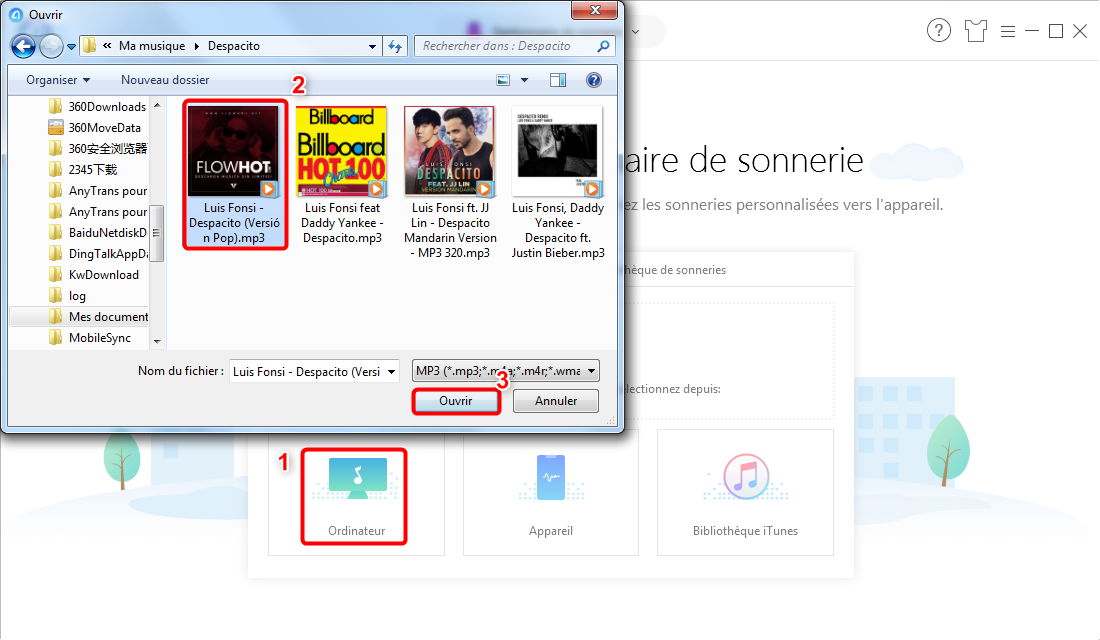Screen dimensions: 1100x640
Task: Expand the file type filter dropdown
Action: click(593, 371)
